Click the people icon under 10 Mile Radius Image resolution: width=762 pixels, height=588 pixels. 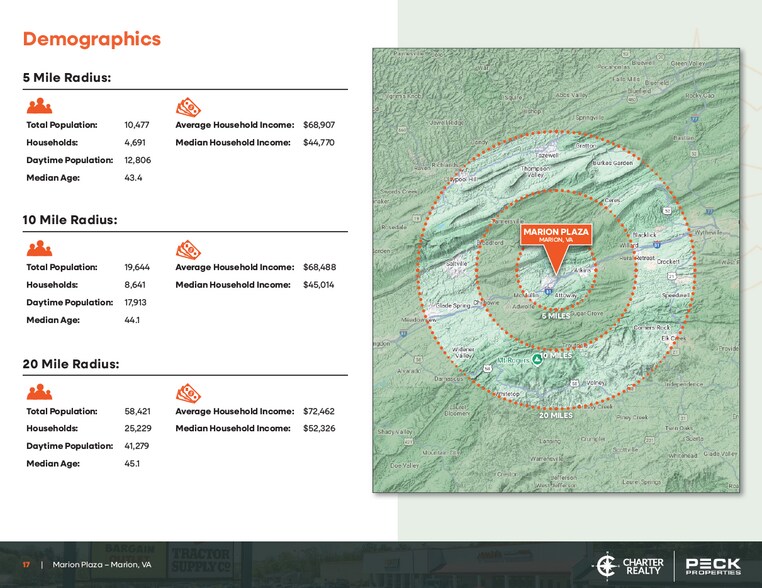pos(39,249)
